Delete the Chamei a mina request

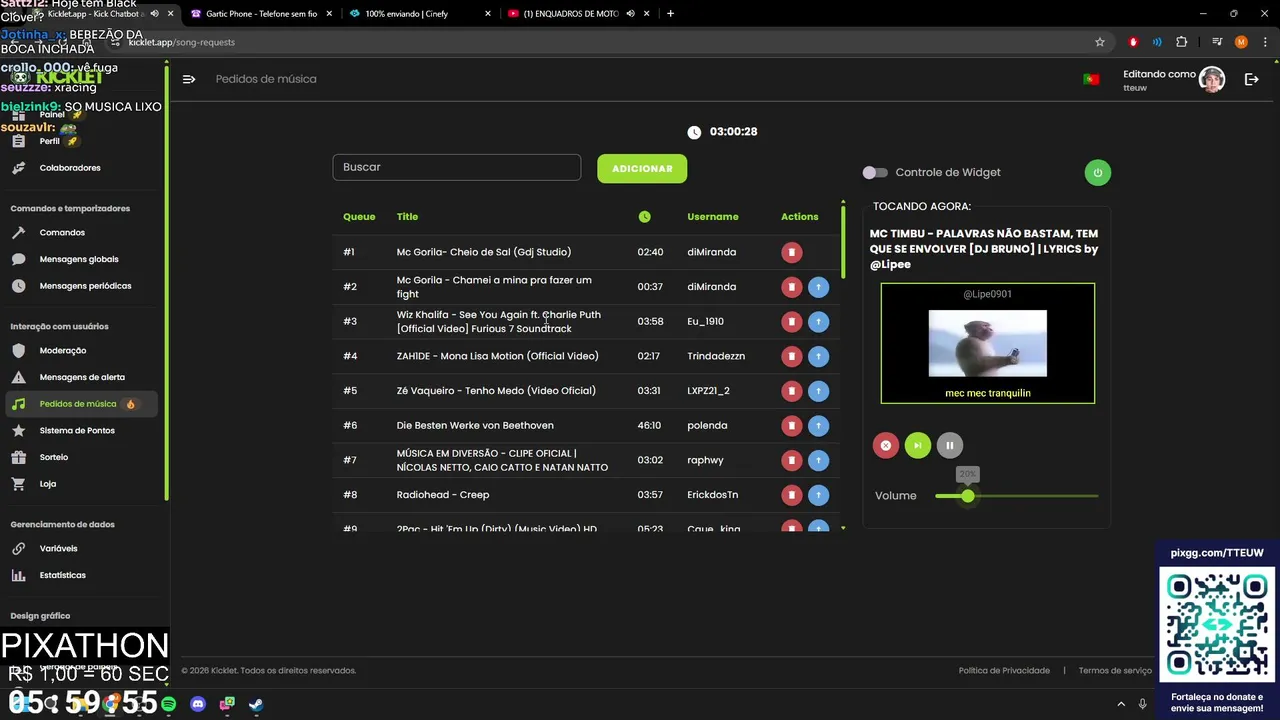pyautogui.click(x=791, y=287)
